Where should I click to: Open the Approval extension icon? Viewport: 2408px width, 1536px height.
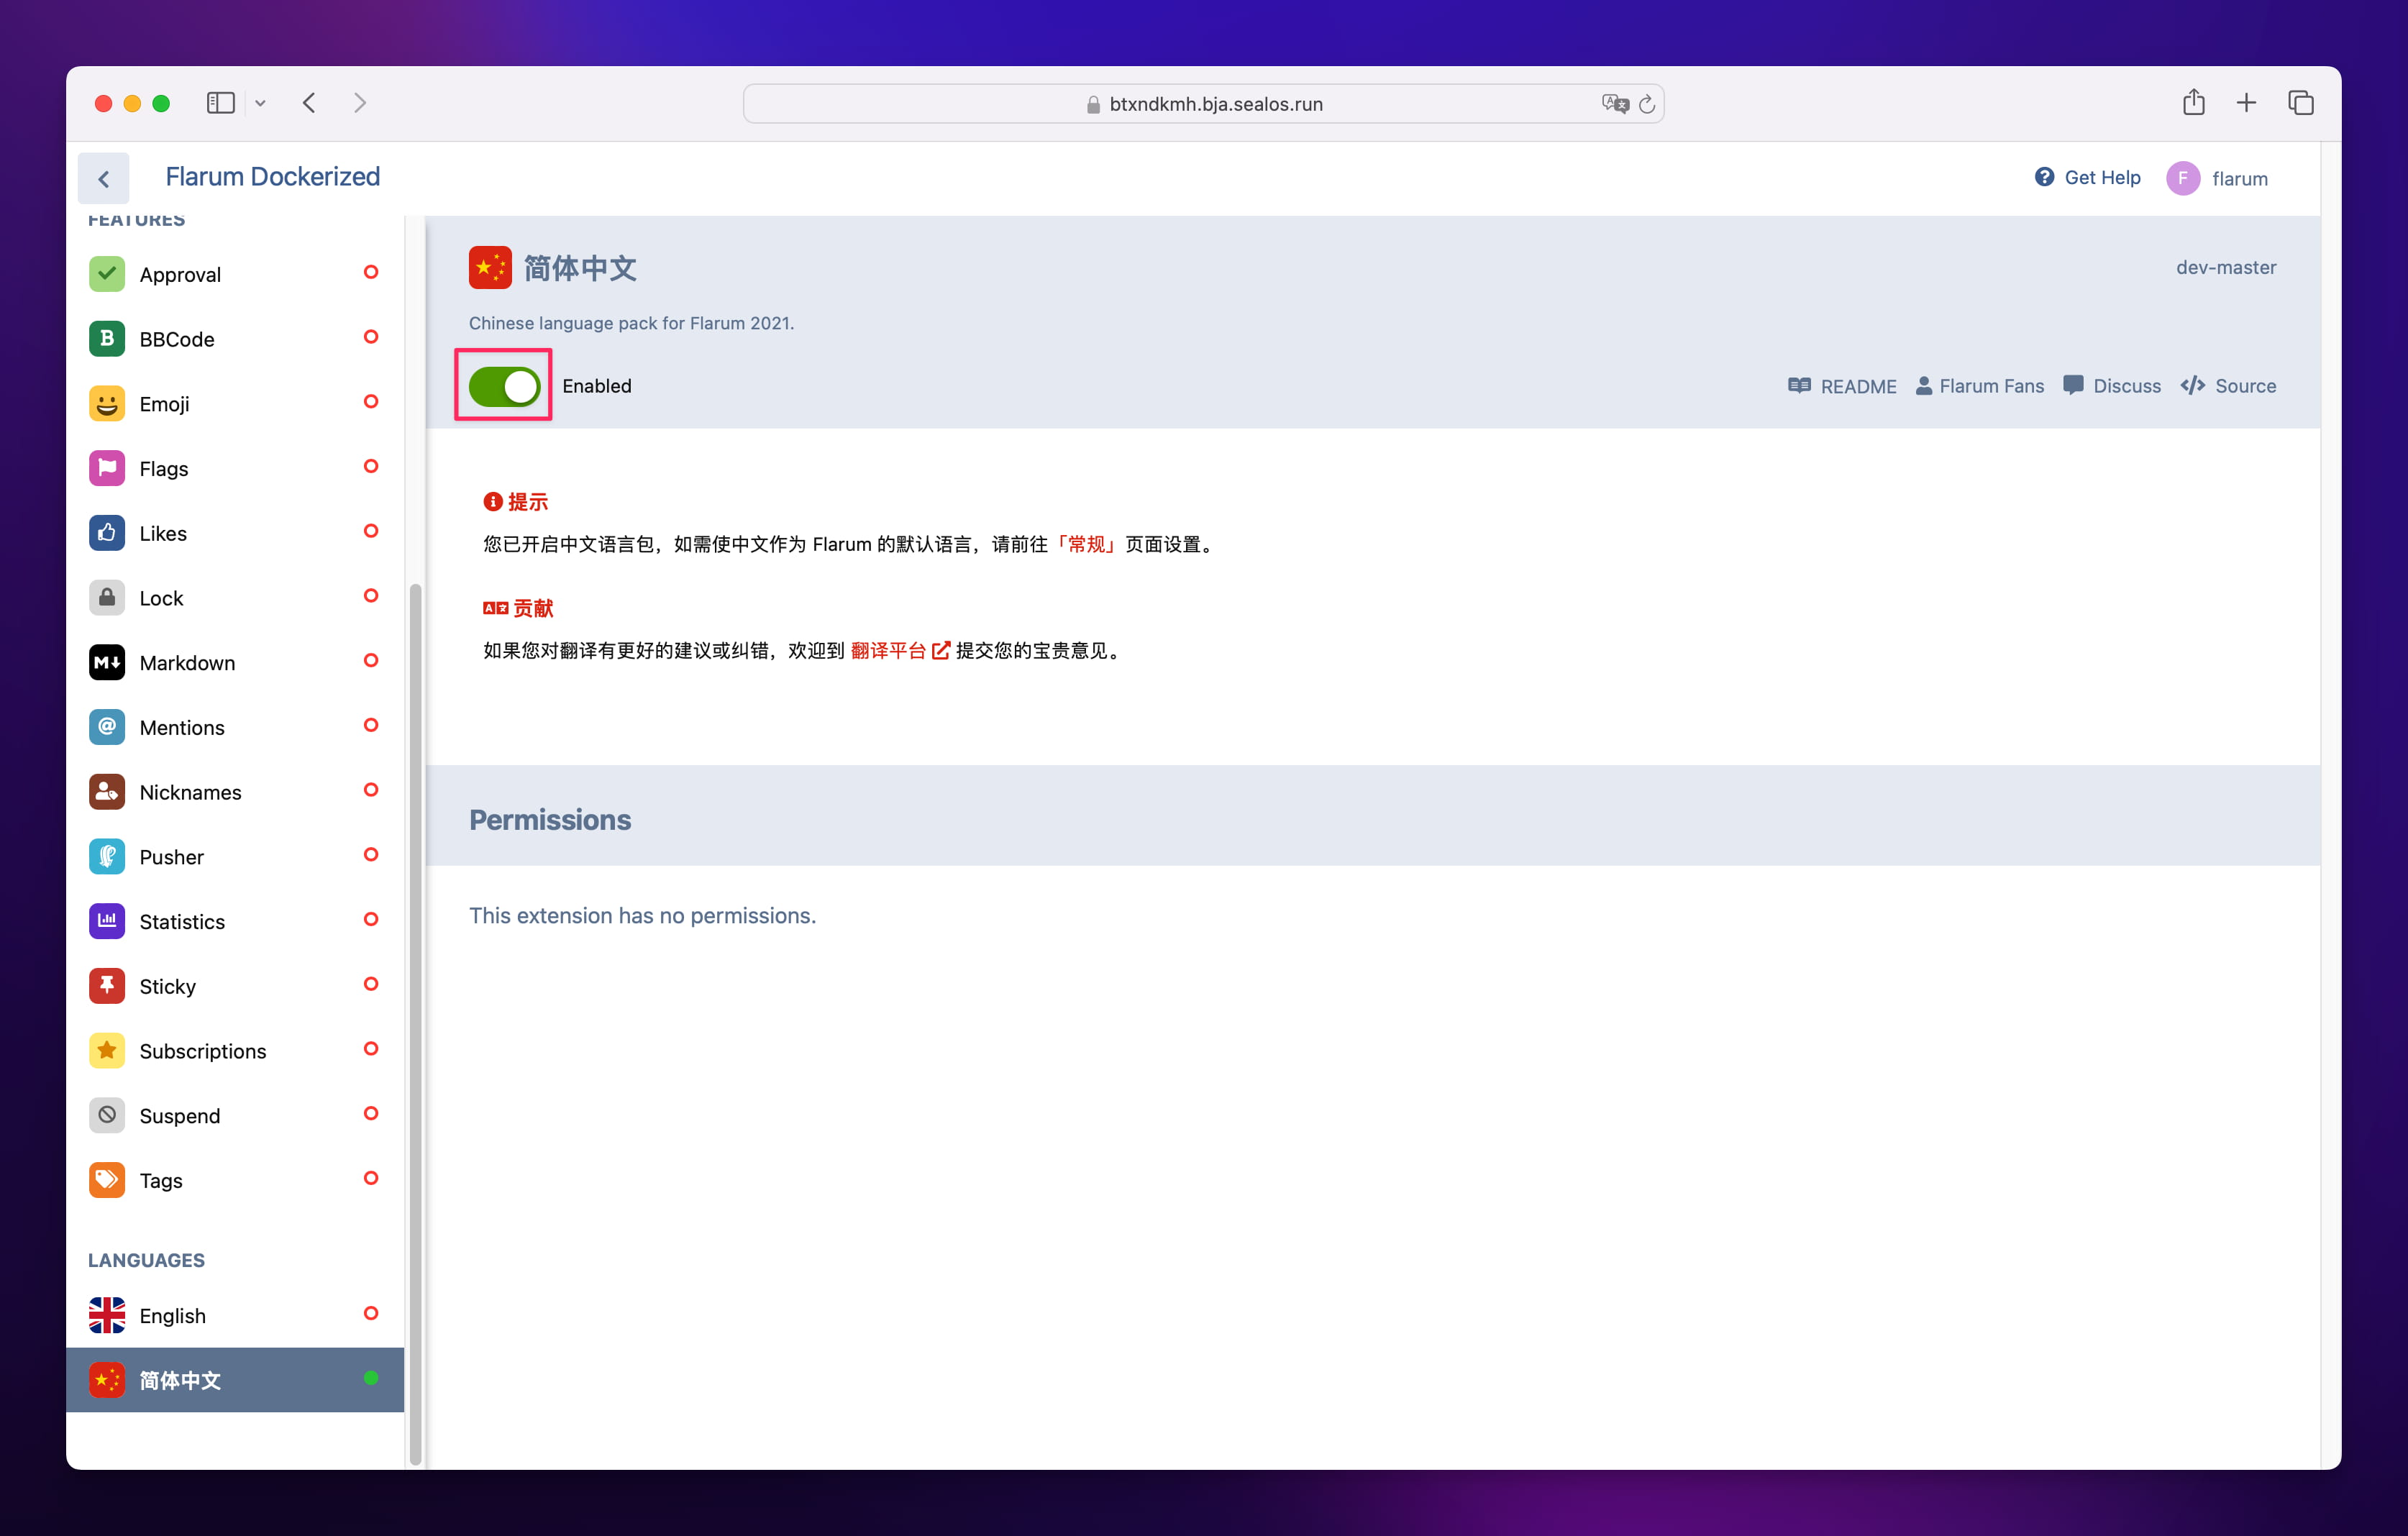point(107,274)
